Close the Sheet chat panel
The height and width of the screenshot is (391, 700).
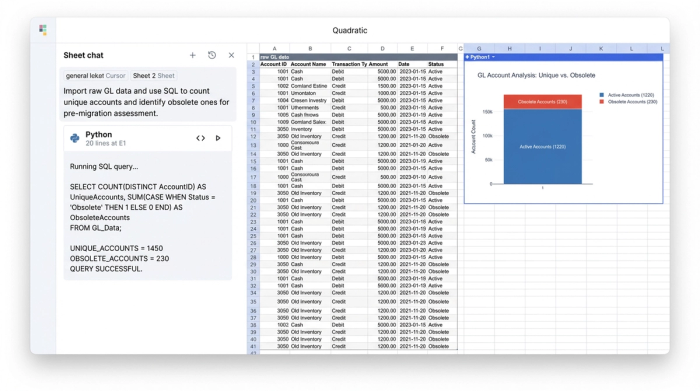pos(231,55)
